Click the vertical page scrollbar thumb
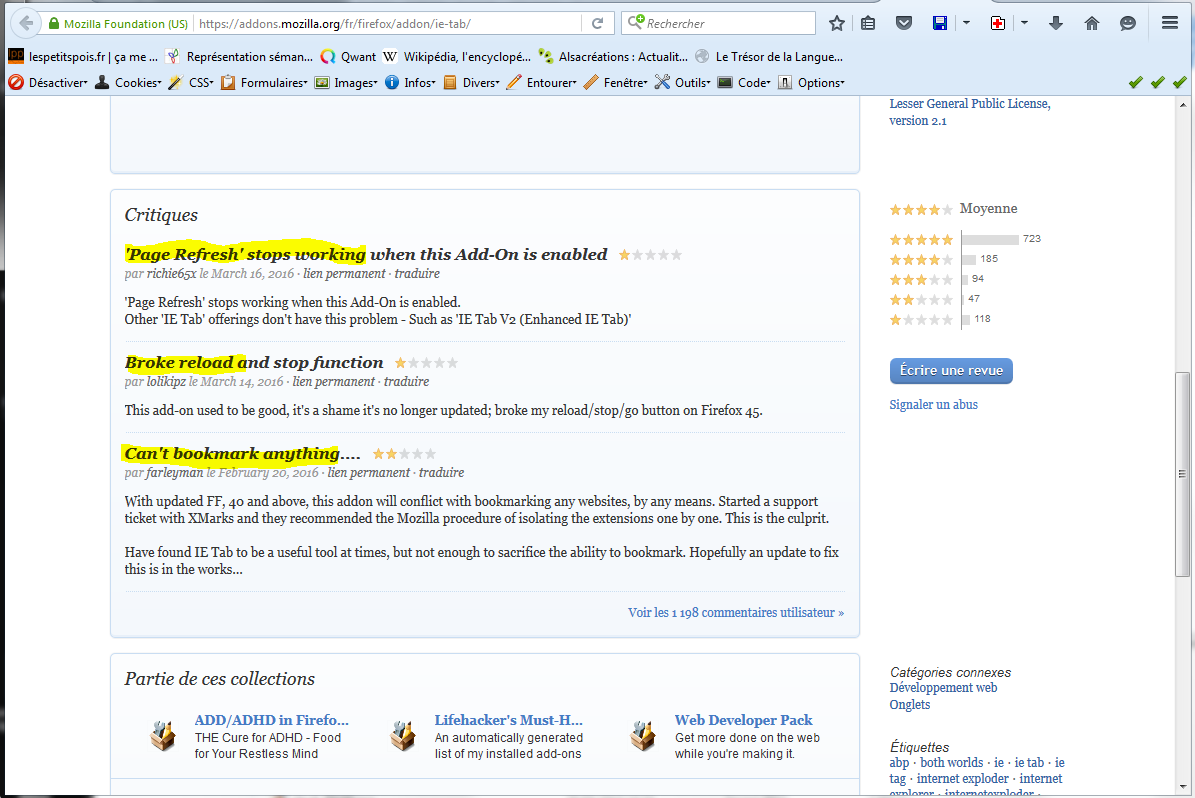Image resolution: width=1195 pixels, height=798 pixels. (x=1183, y=474)
